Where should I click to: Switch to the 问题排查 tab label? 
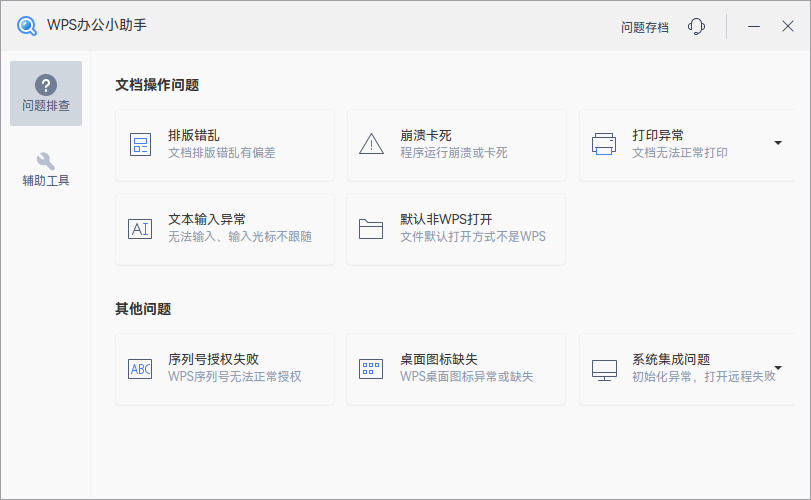tap(46, 105)
